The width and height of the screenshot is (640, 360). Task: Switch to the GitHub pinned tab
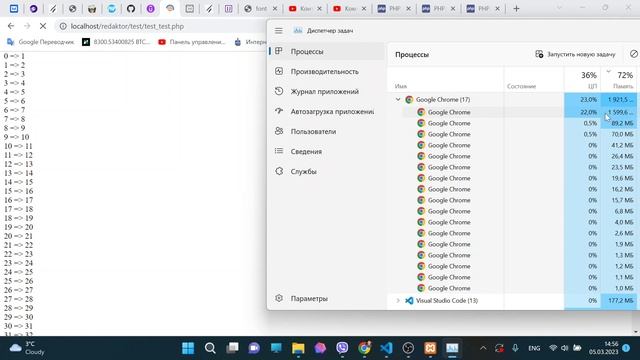(131, 9)
